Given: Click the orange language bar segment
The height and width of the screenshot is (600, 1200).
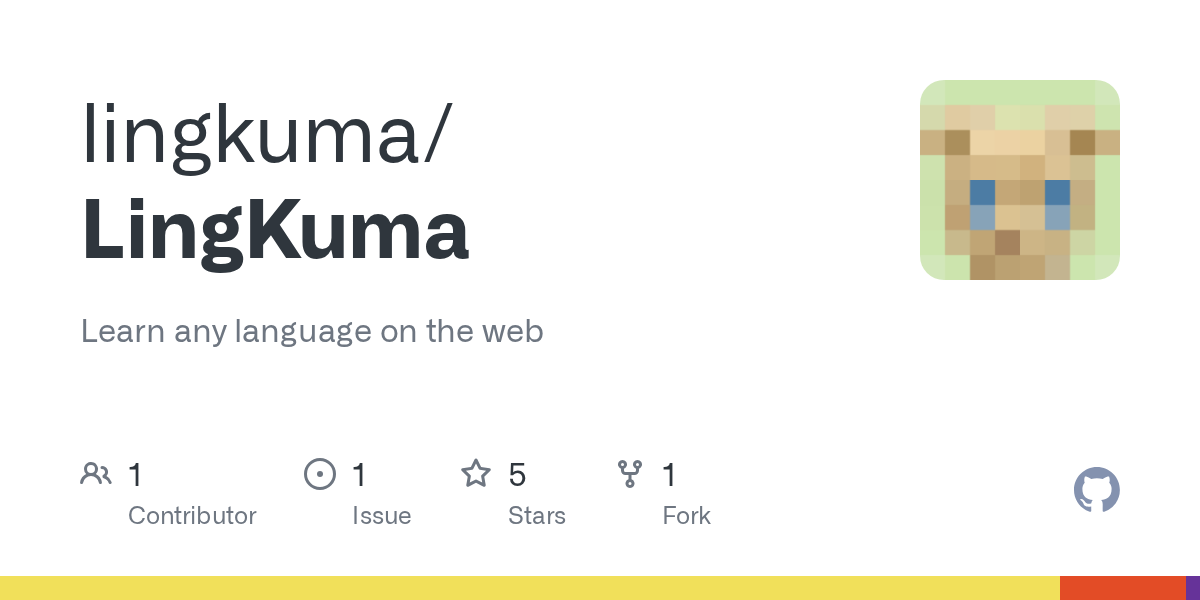Looking at the screenshot, I should 1122,588.
